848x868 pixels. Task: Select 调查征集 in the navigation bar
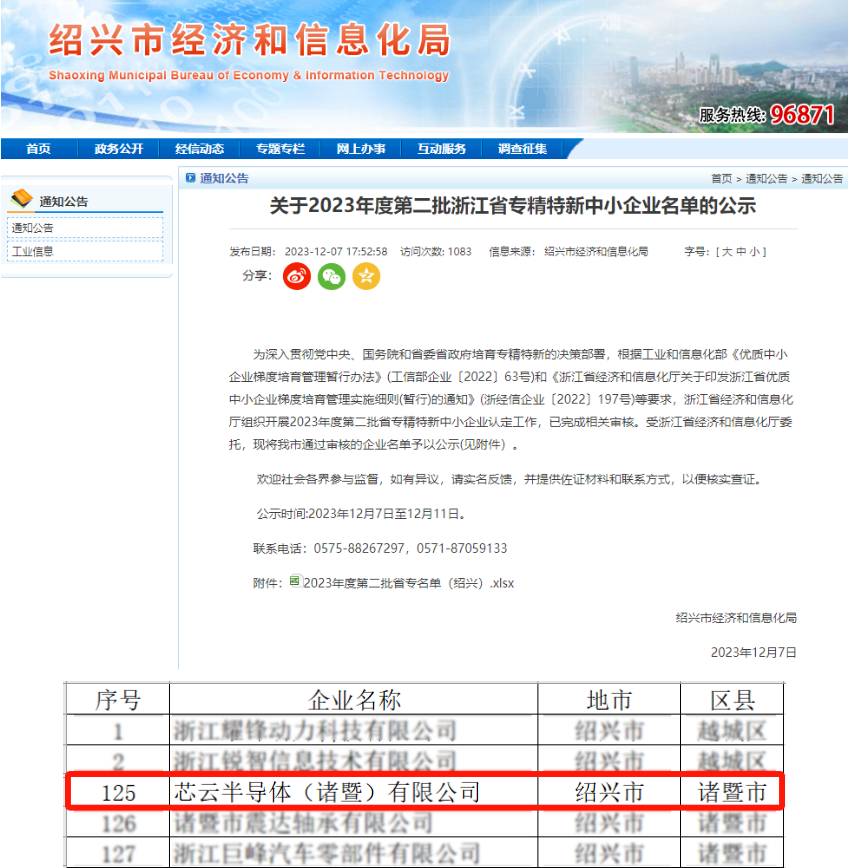(x=522, y=149)
